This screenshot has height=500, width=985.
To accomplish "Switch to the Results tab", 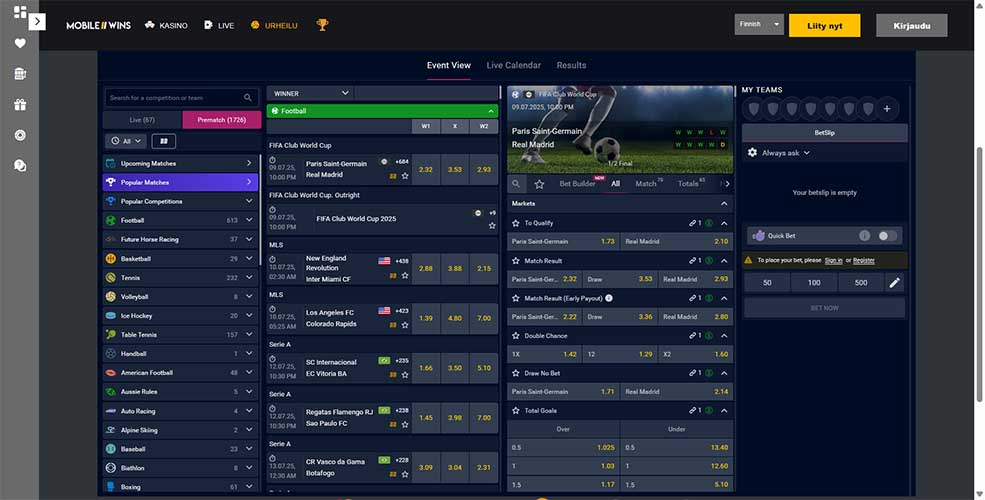I will pyautogui.click(x=571, y=65).
